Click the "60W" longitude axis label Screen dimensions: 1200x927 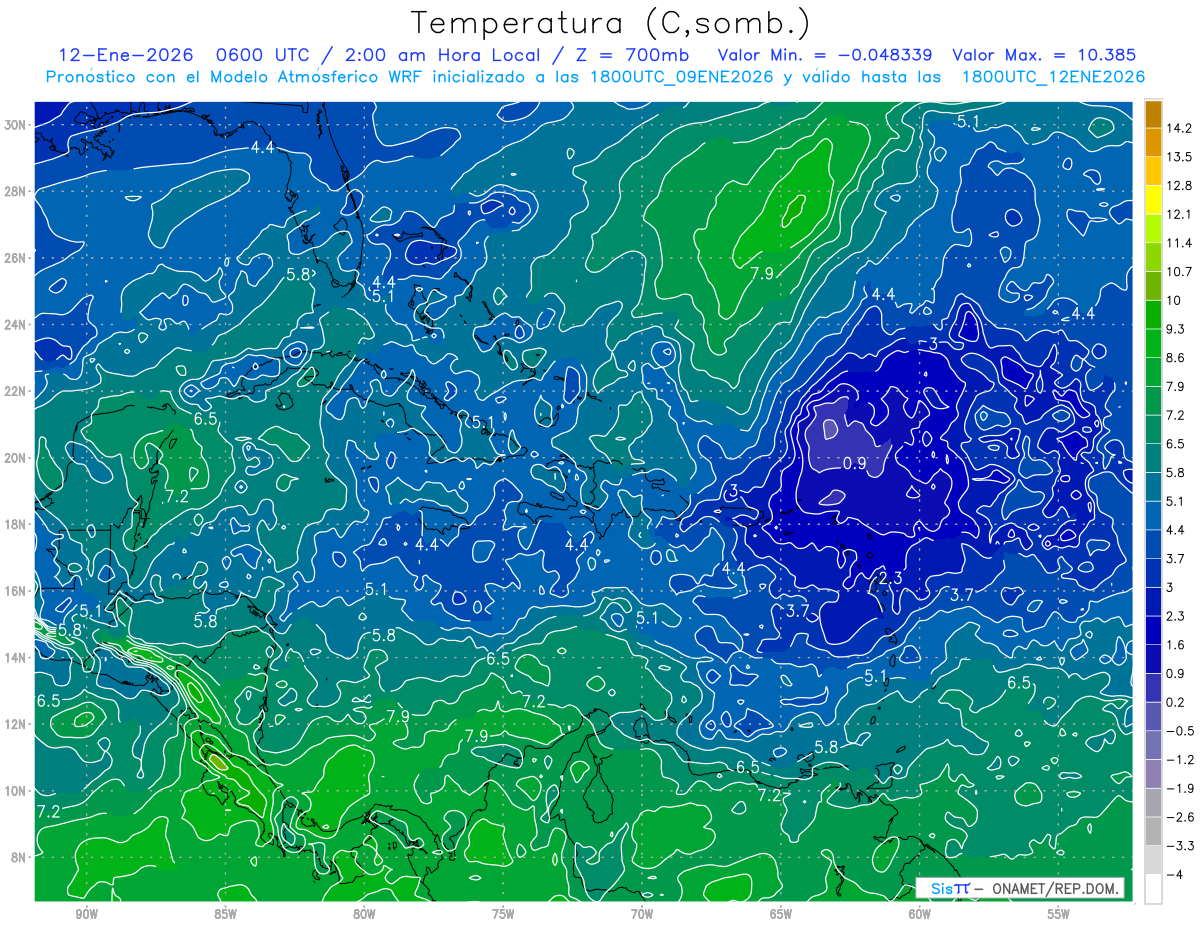pos(920,914)
